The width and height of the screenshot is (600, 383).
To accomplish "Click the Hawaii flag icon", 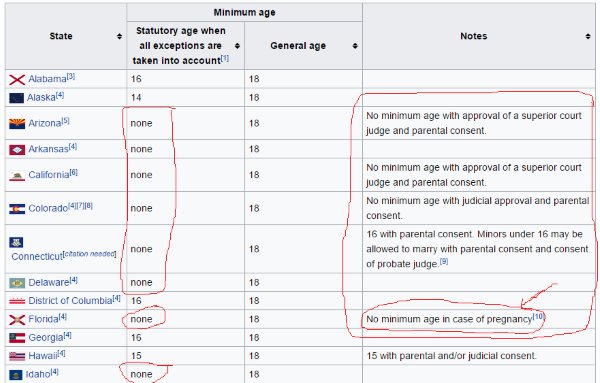I will [x=17, y=356].
